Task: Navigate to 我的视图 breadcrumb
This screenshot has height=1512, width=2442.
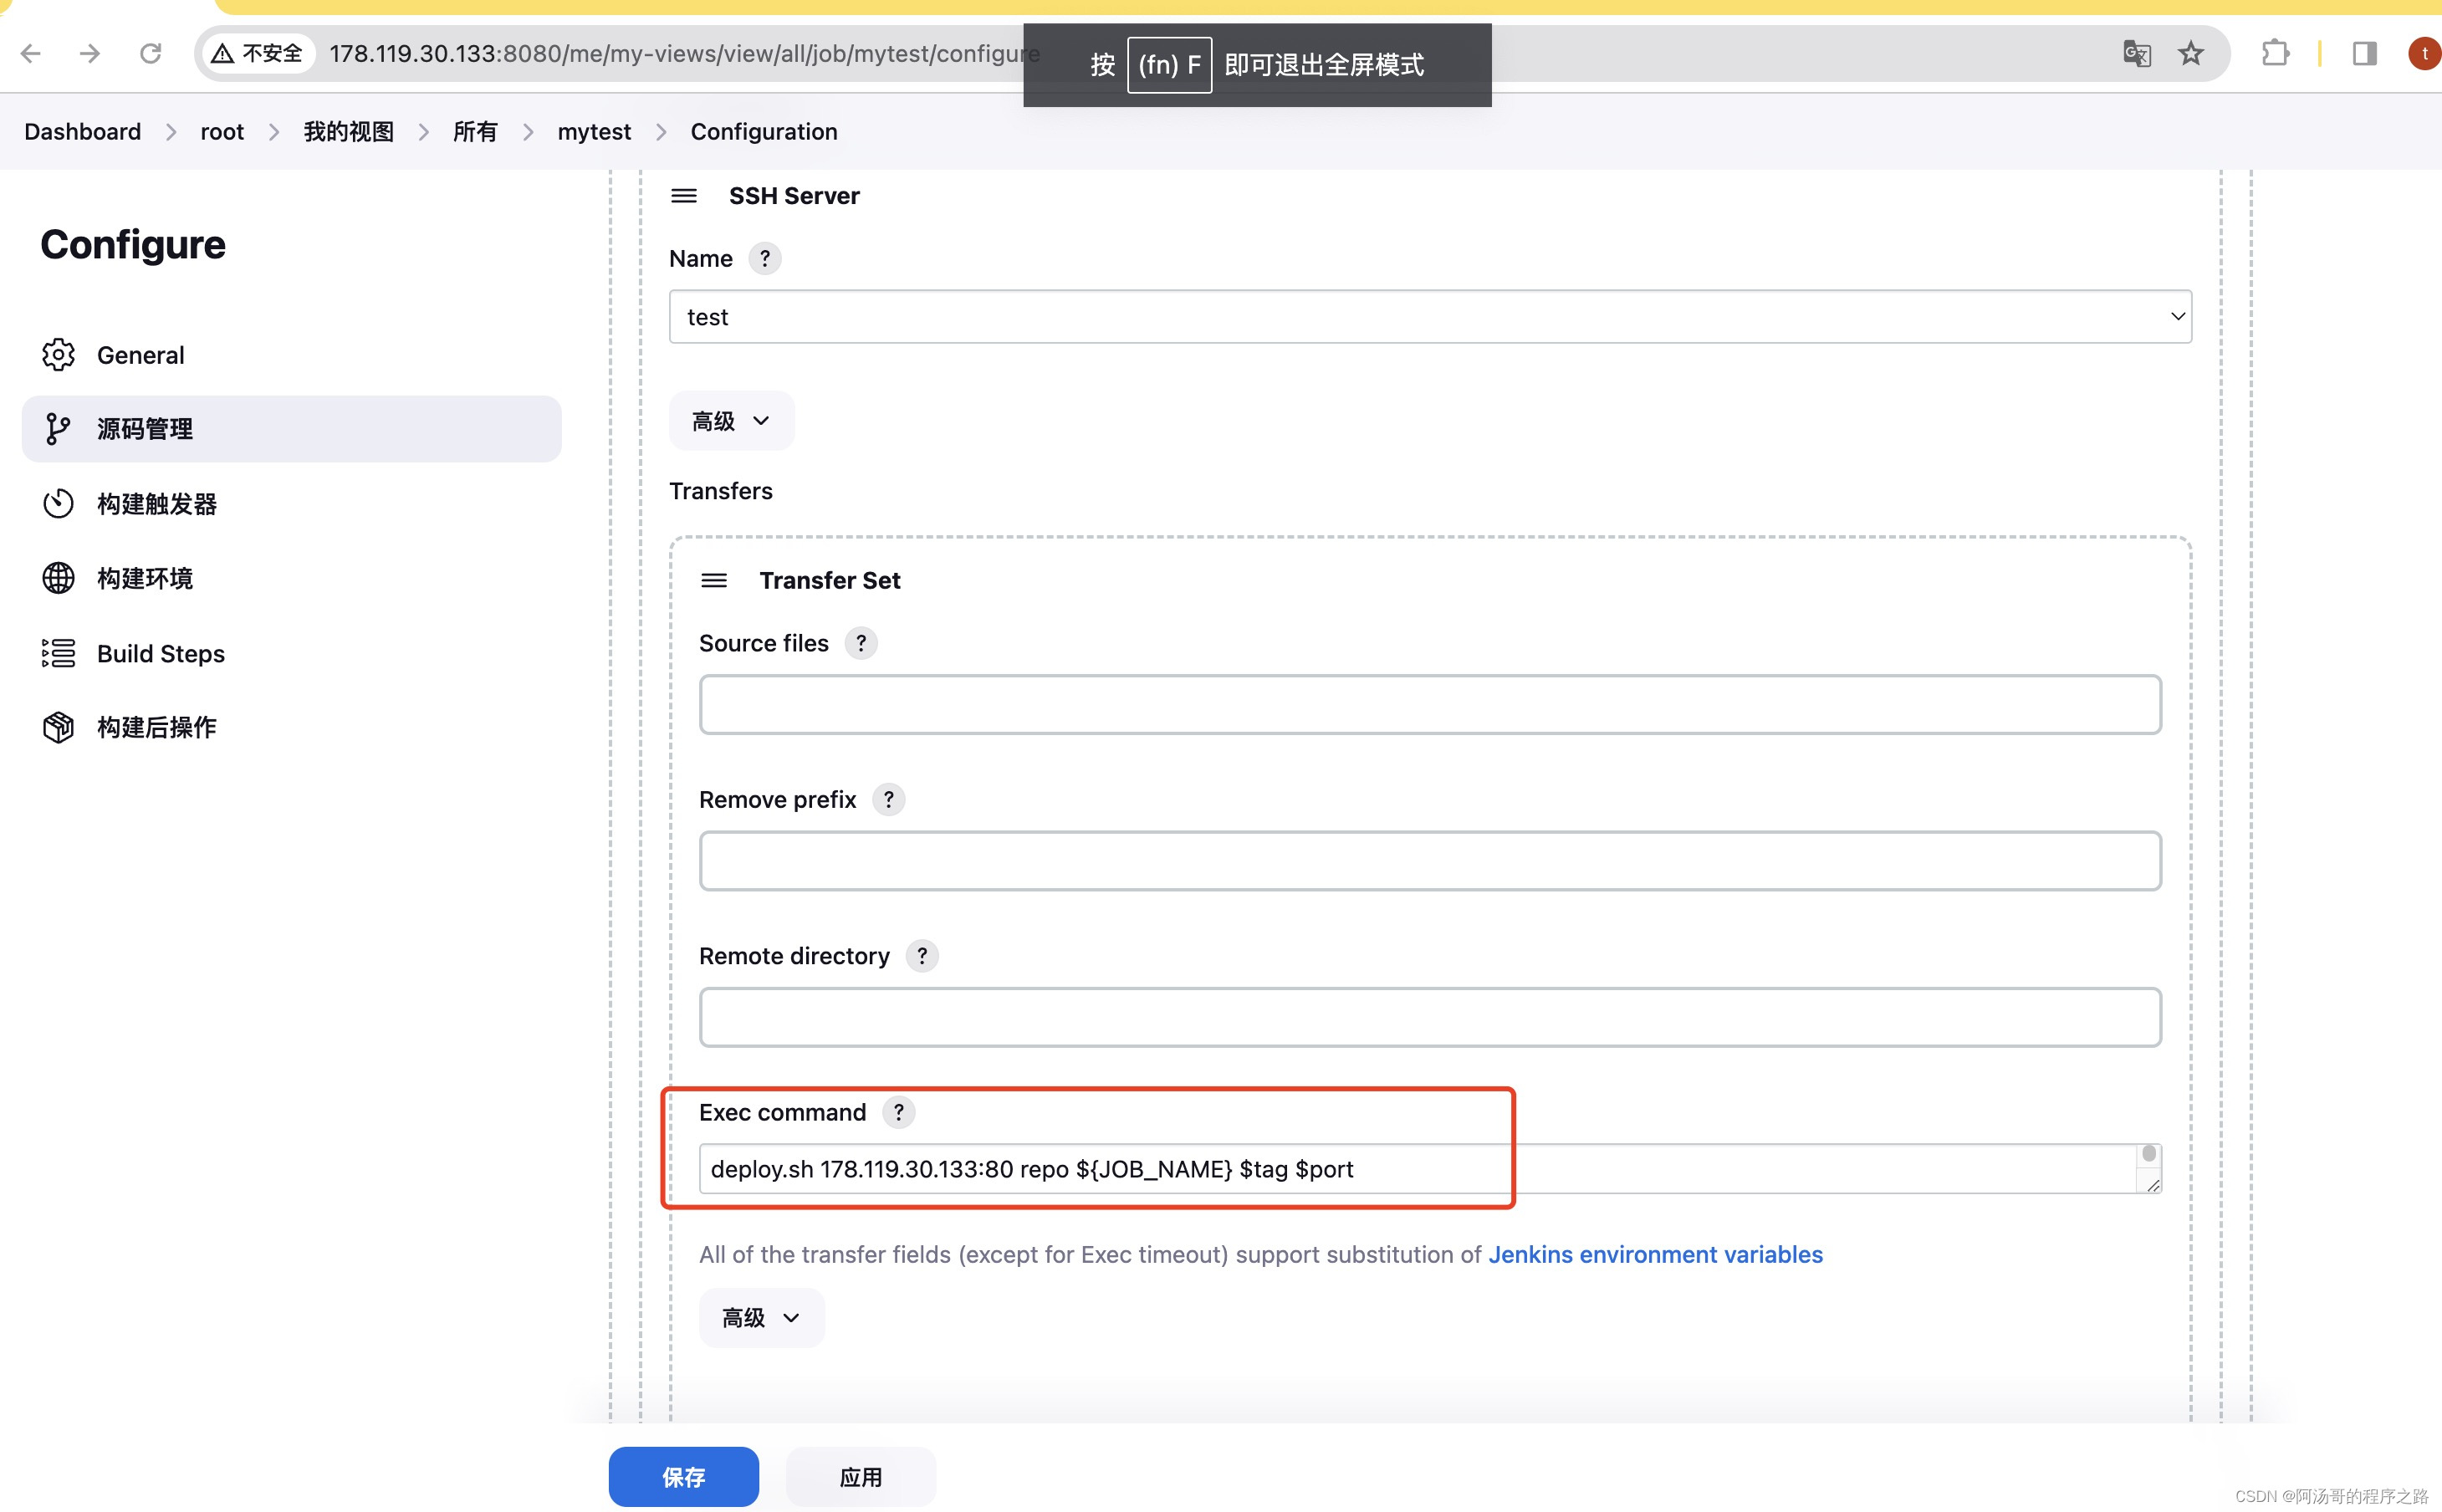Action: (x=349, y=132)
